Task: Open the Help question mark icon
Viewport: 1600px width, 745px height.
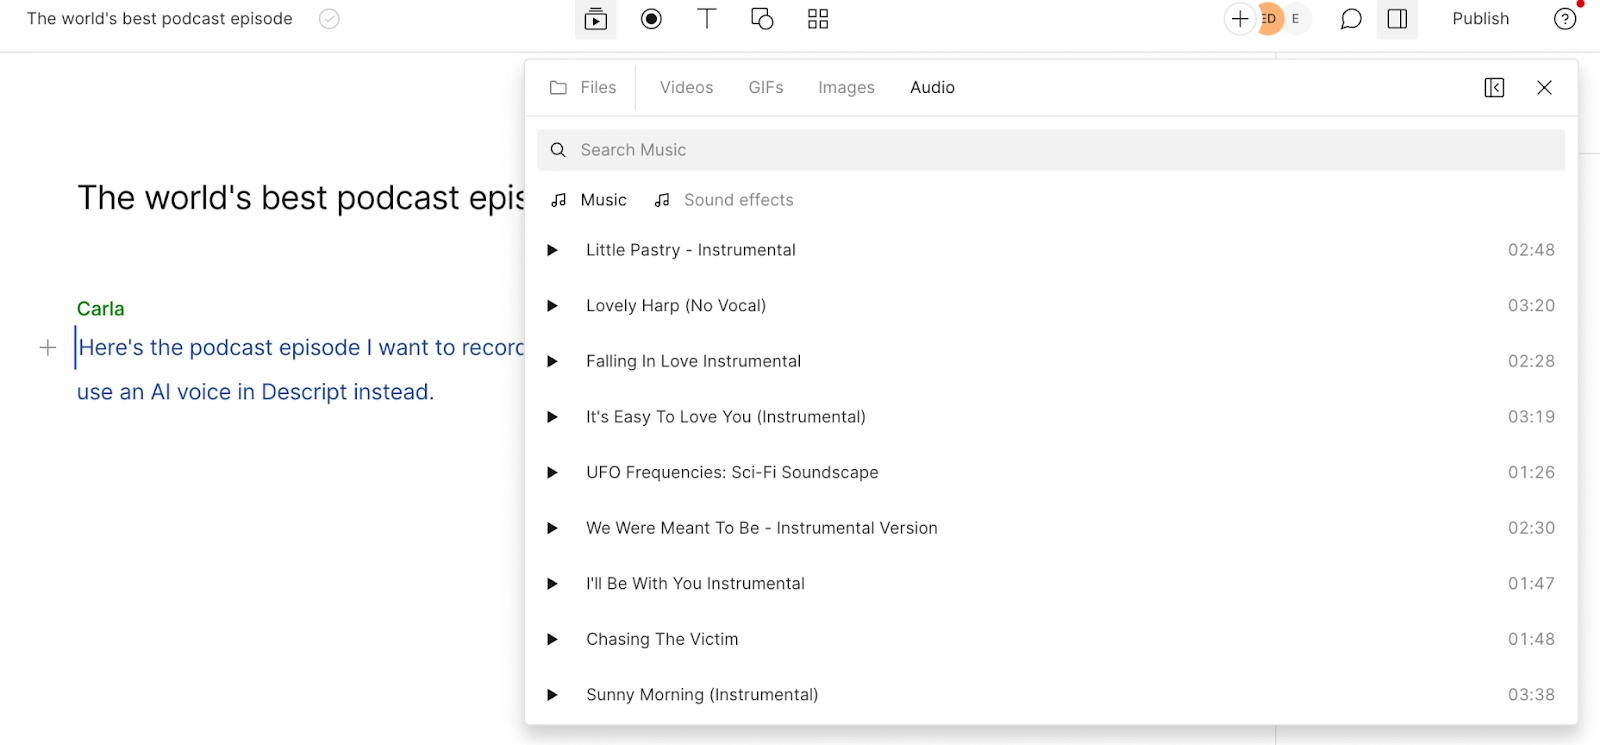Action: click(x=1565, y=19)
